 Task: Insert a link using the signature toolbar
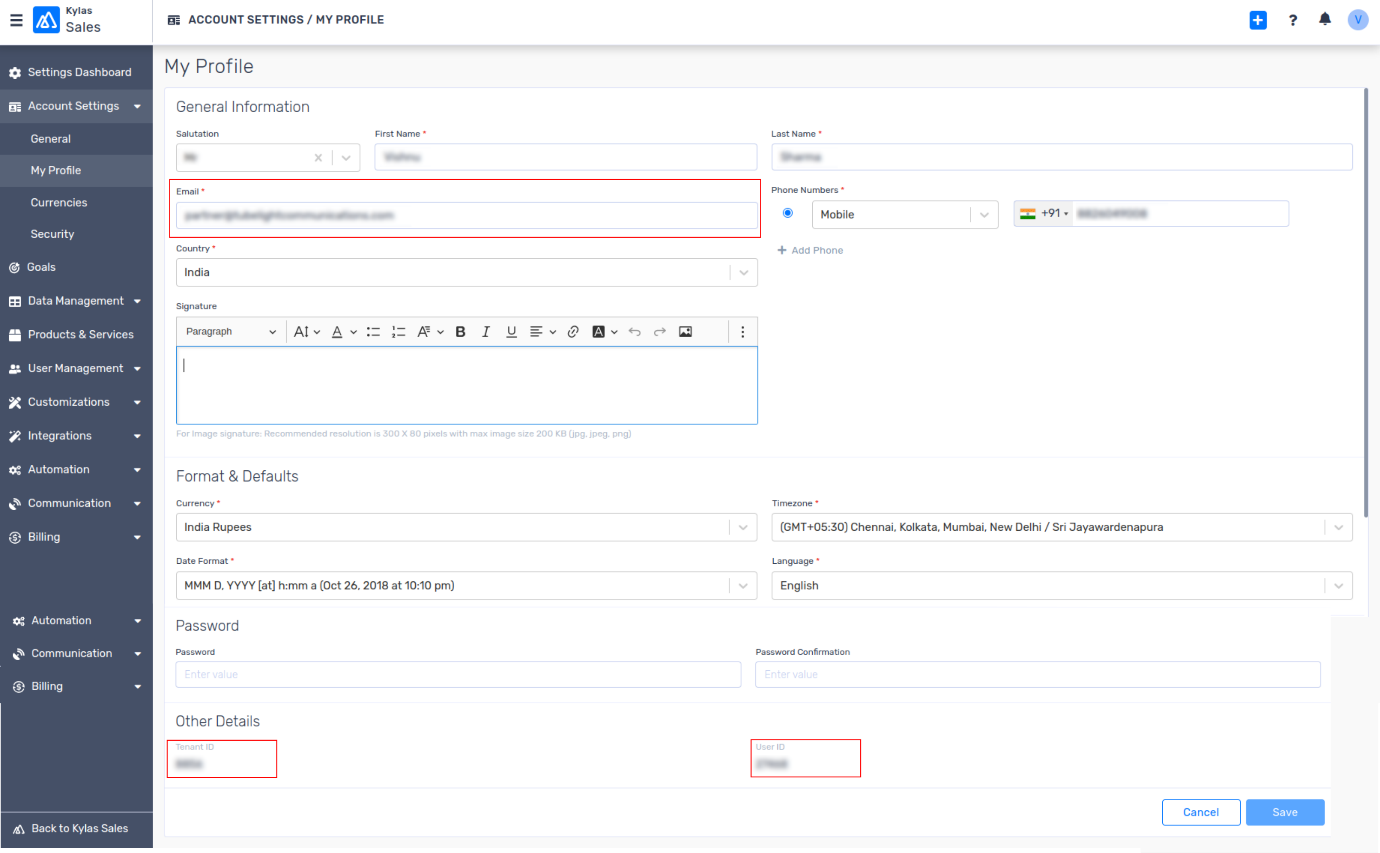click(573, 332)
